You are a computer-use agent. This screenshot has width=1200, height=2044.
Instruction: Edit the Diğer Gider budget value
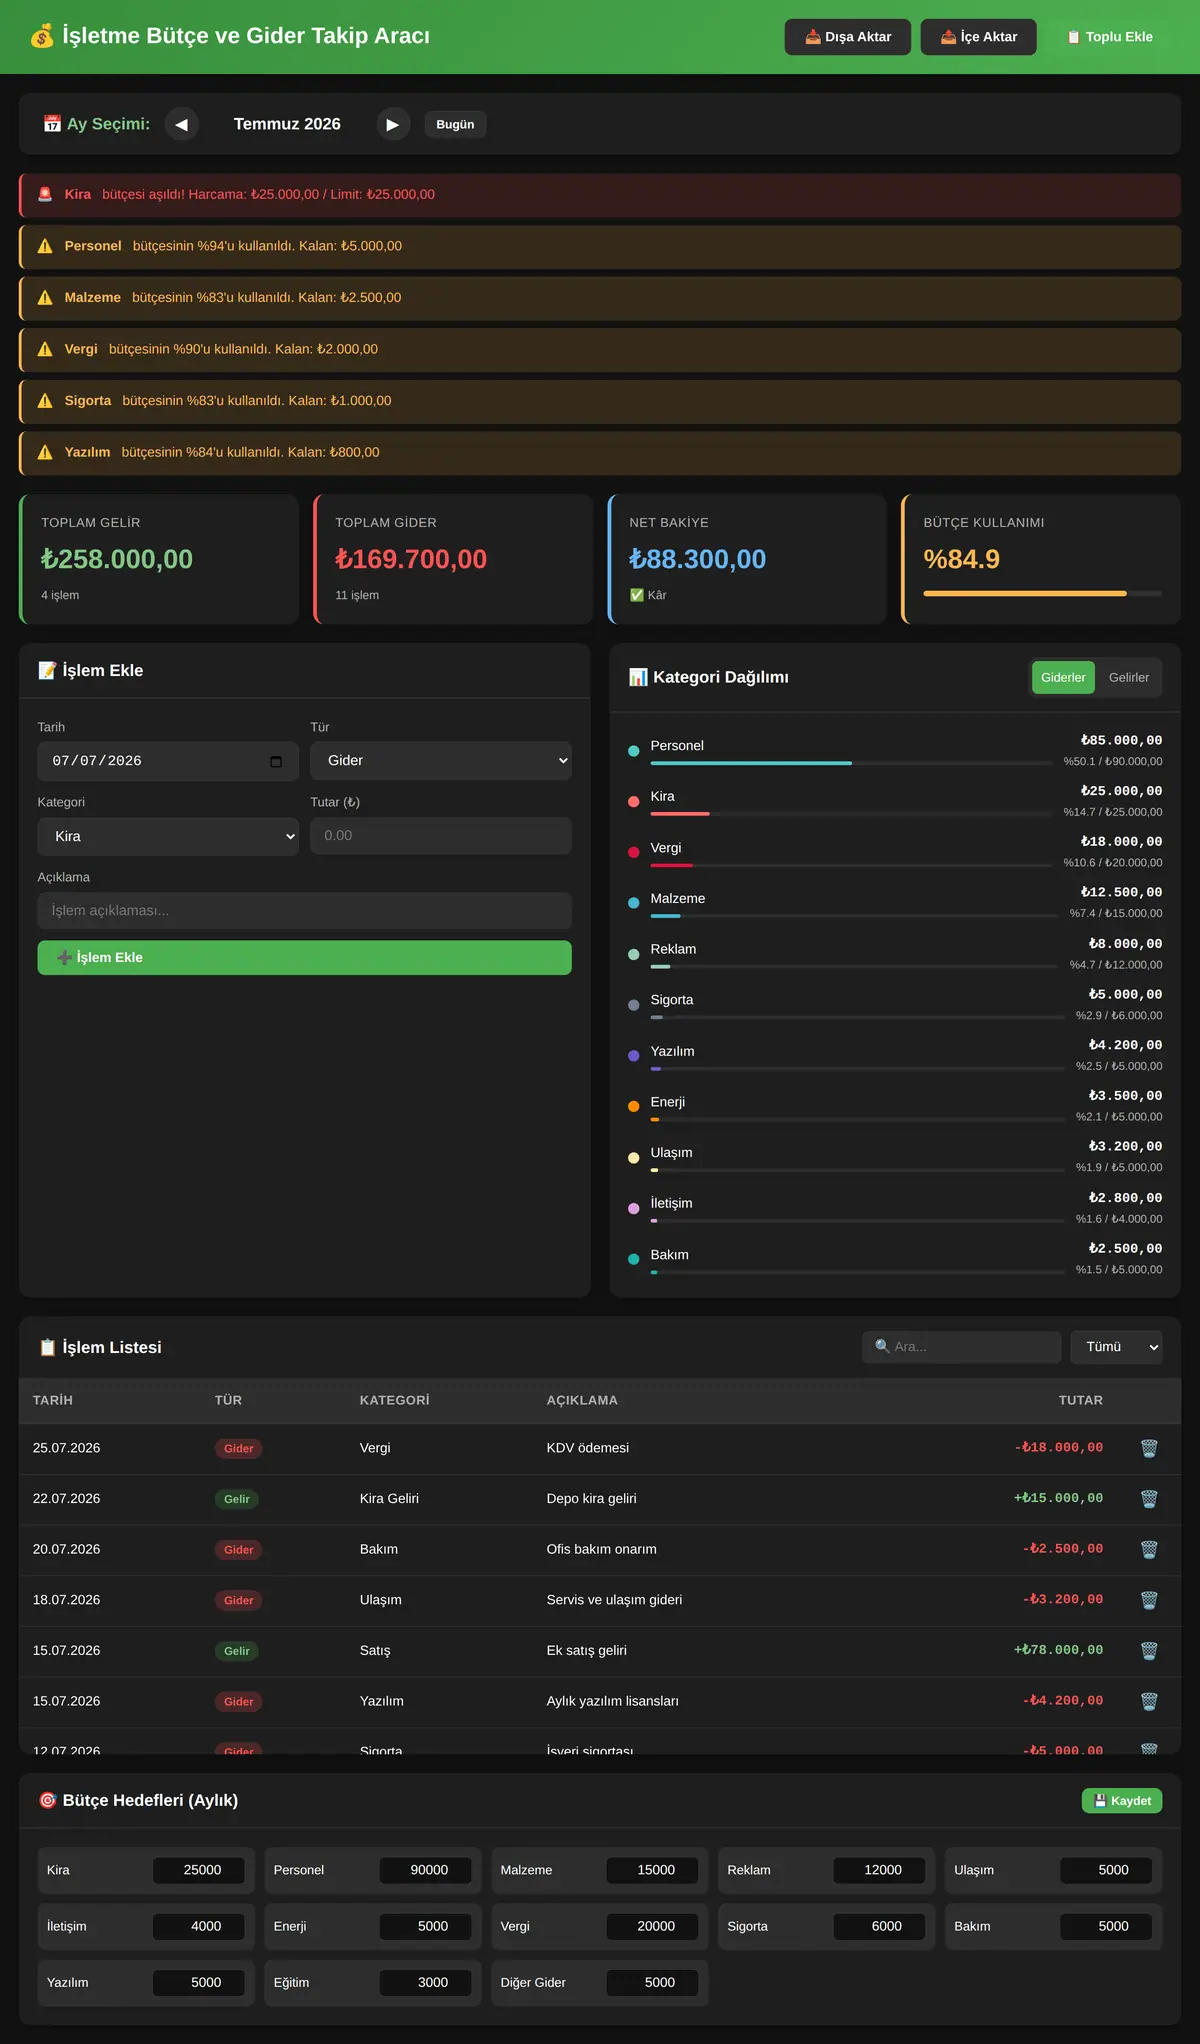tap(652, 1982)
